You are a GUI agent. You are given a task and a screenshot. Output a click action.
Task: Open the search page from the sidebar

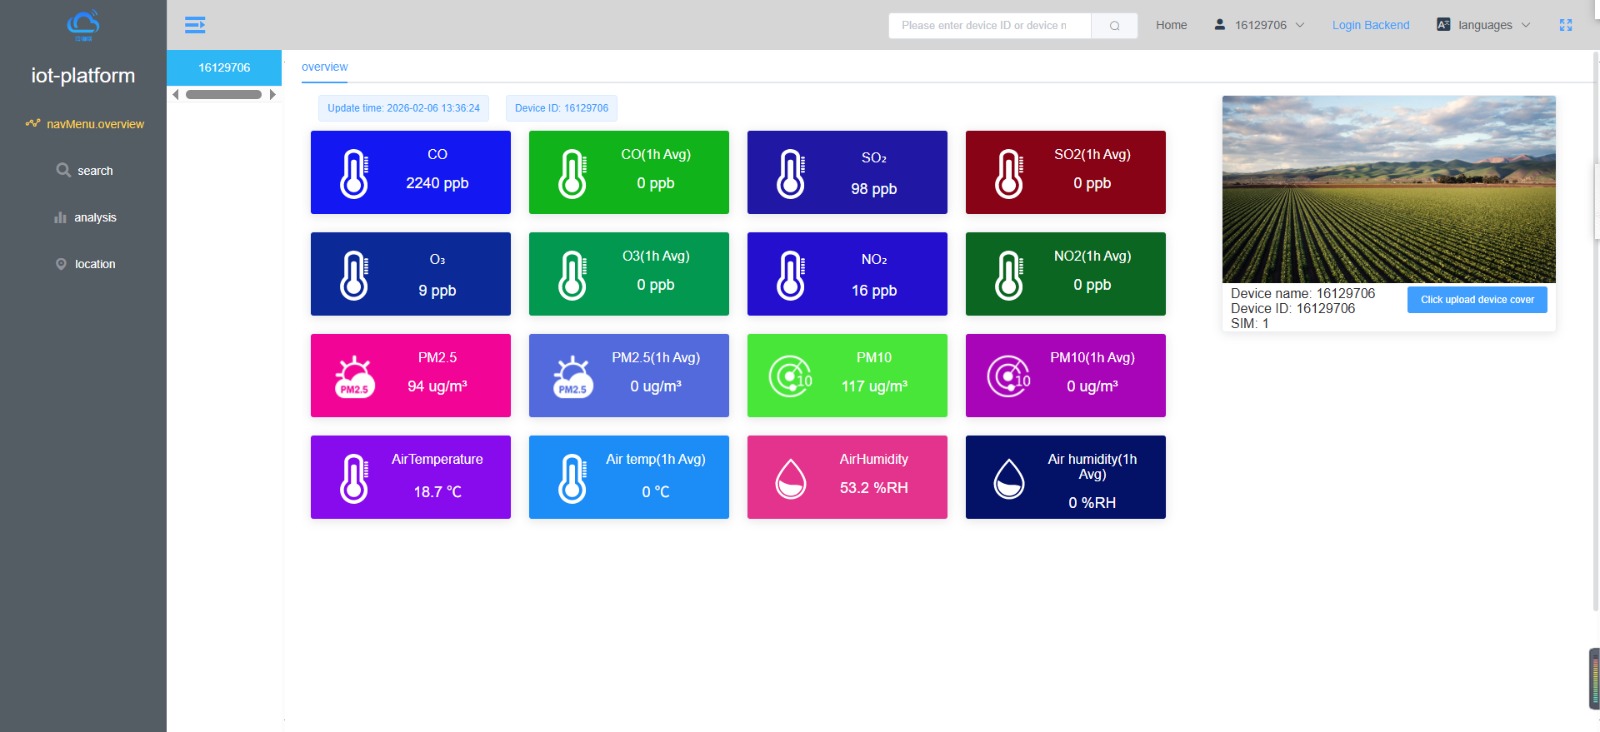[84, 171]
